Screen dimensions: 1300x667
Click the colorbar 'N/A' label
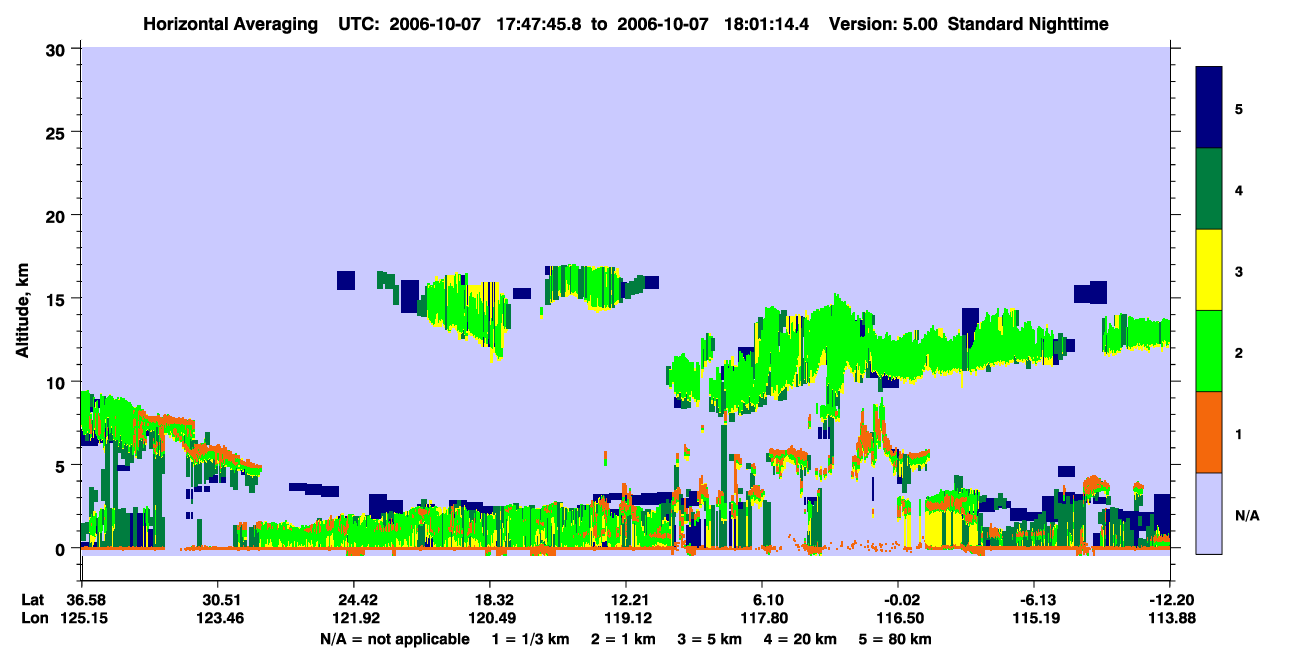coord(1246,515)
